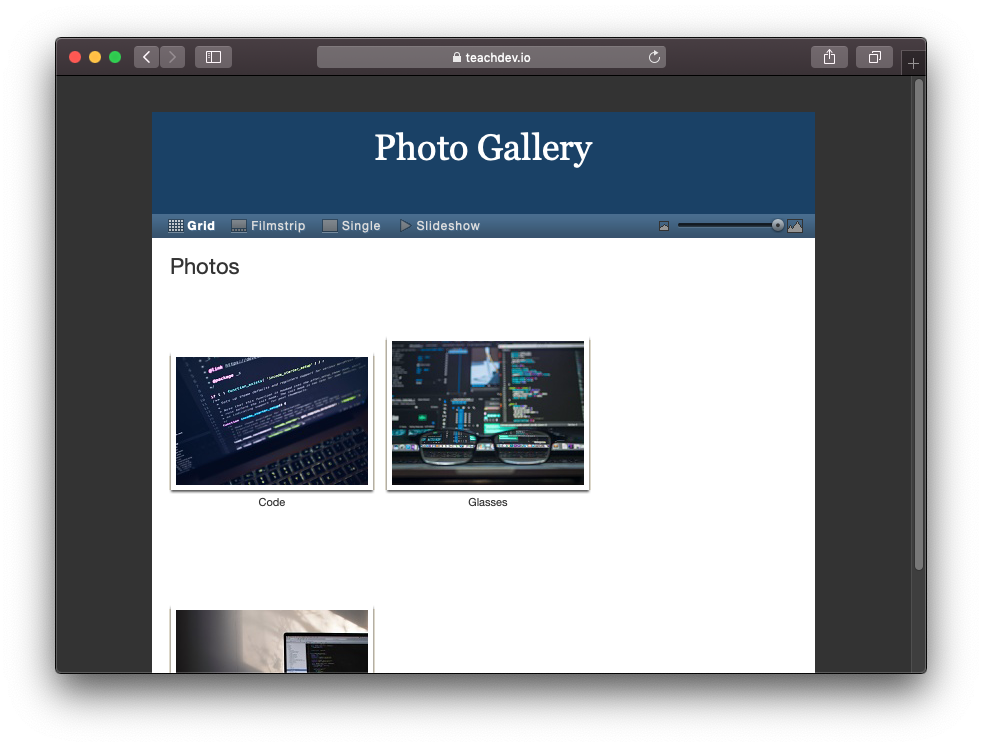Open a new tab with plus button
The image size is (982, 747).
[x=913, y=63]
